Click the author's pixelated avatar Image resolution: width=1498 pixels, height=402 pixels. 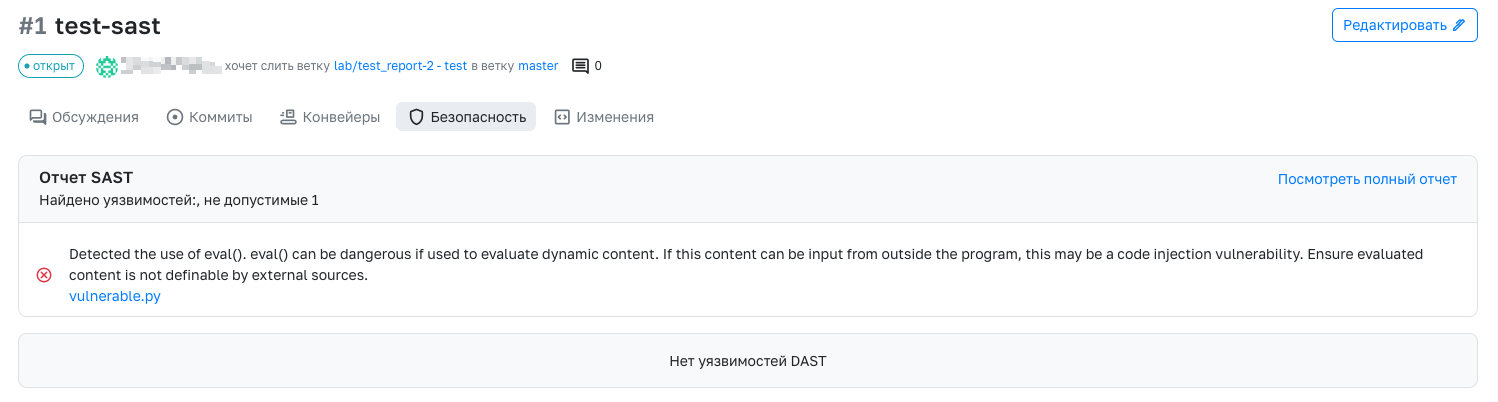coord(106,66)
